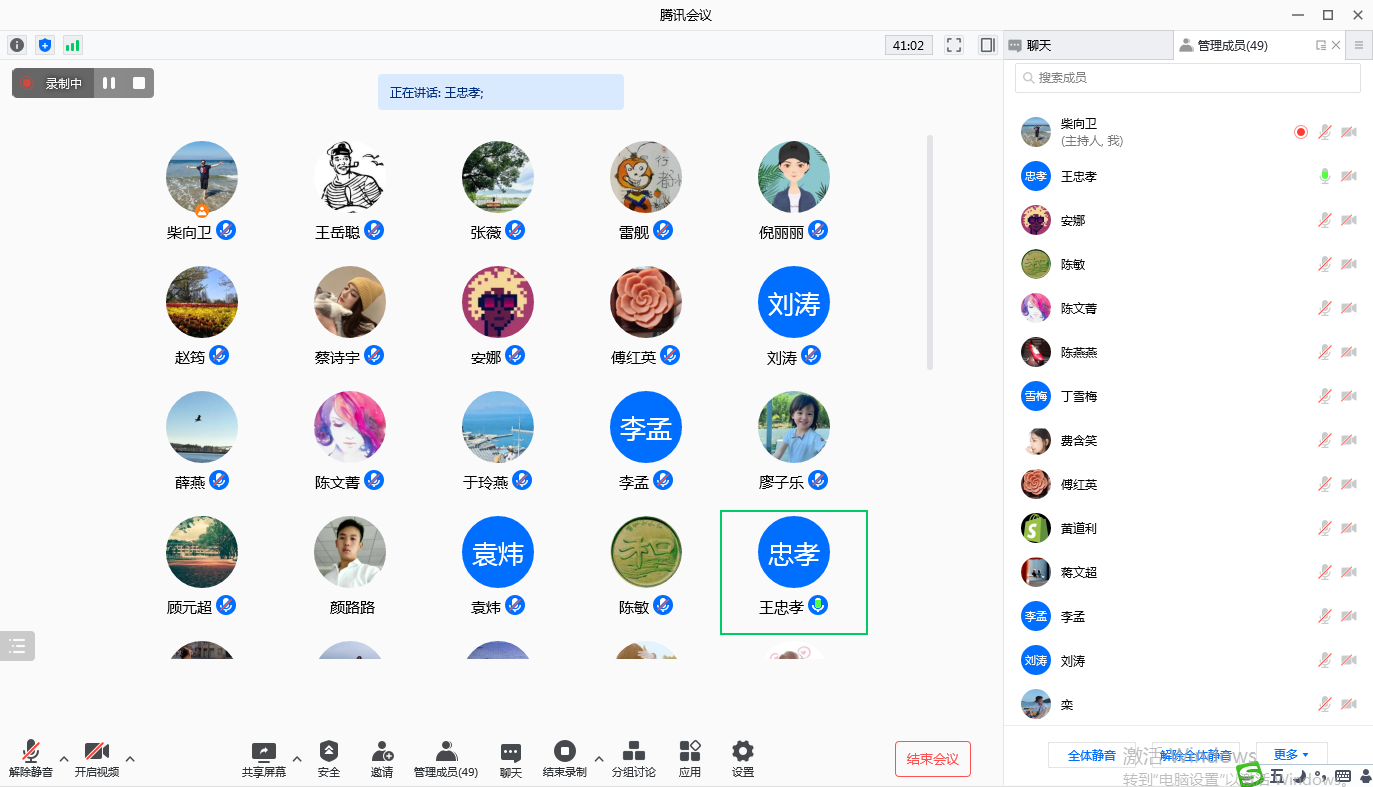The width and height of the screenshot is (1373, 787).
Task: Click the network signal strength icon
Action: tap(73, 45)
